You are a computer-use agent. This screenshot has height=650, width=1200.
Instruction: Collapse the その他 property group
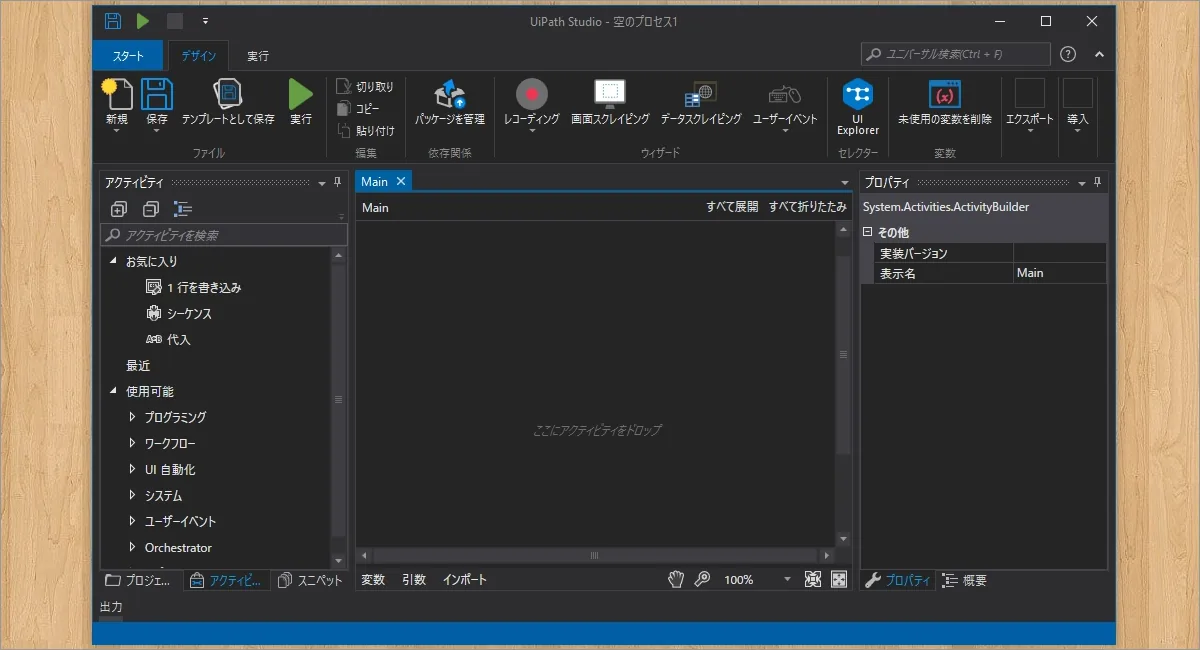pos(868,232)
